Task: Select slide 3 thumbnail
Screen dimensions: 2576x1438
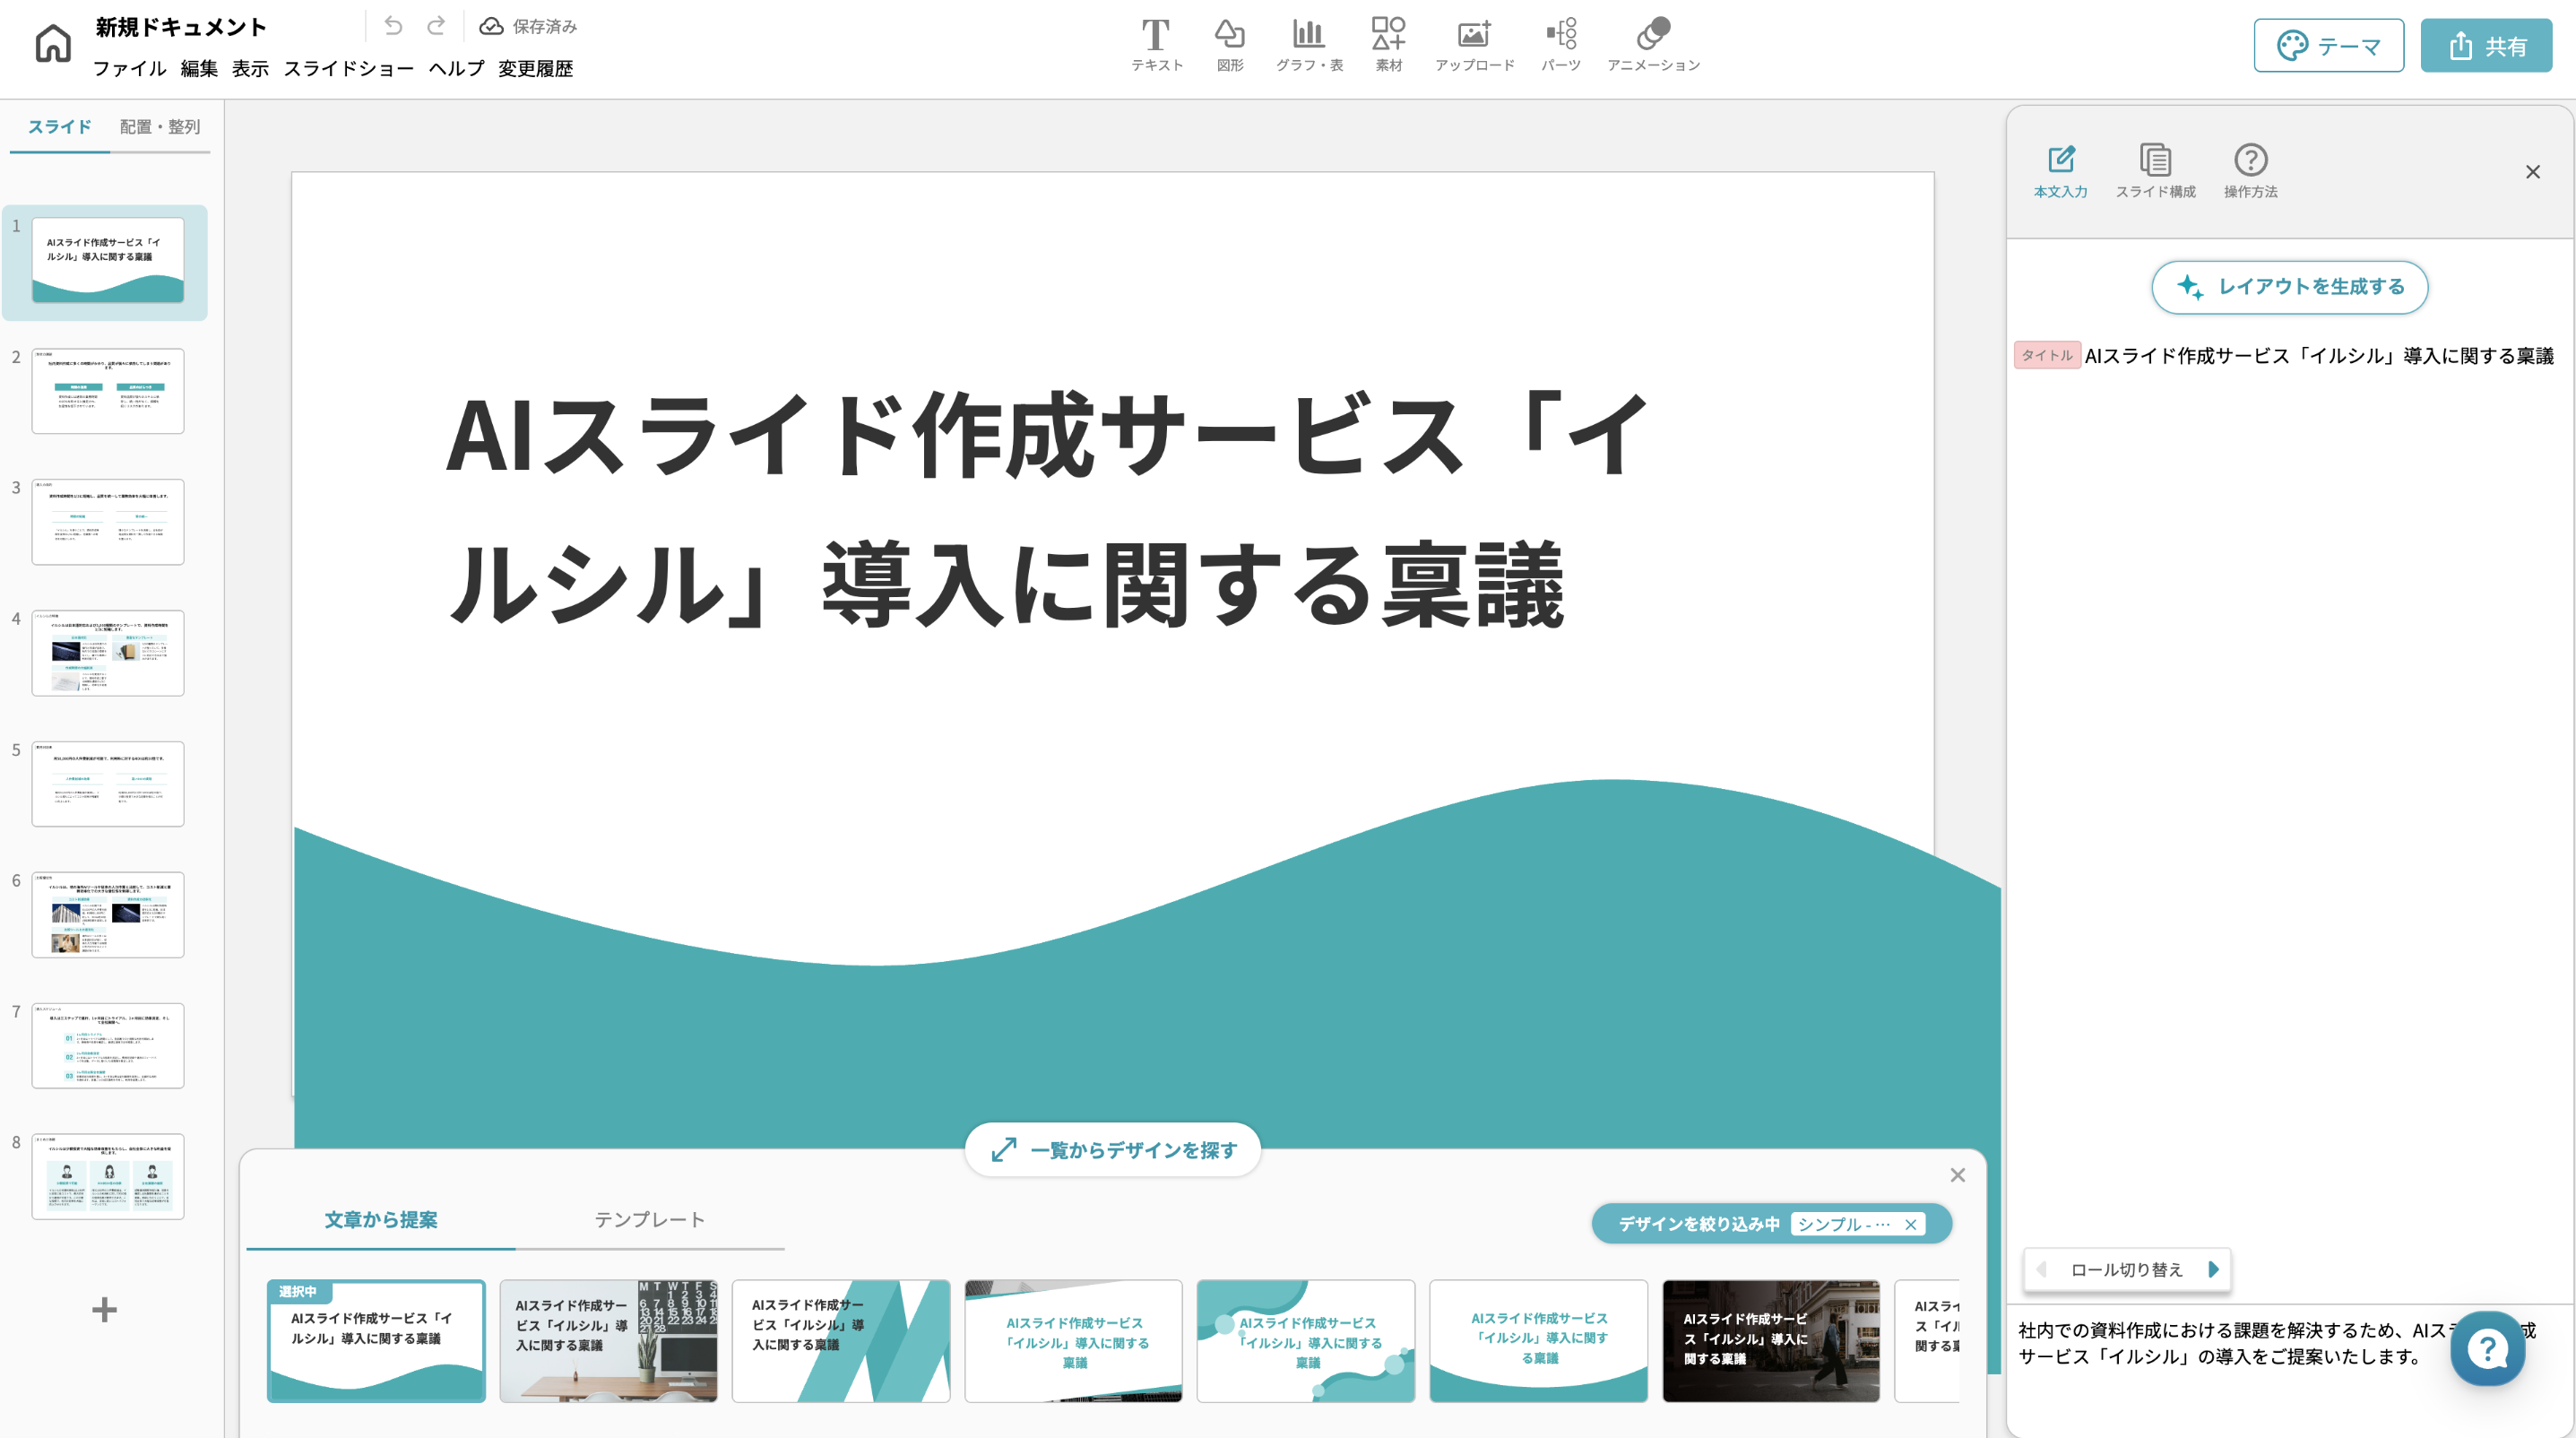Action: click(108, 522)
